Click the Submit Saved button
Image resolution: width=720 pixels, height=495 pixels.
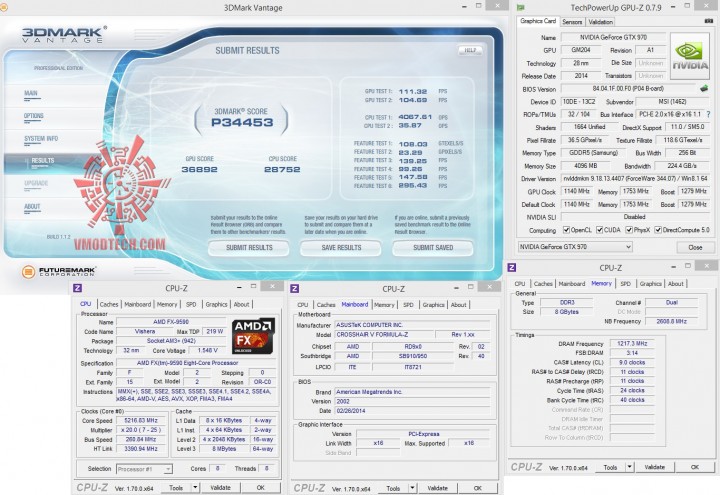pos(433,248)
